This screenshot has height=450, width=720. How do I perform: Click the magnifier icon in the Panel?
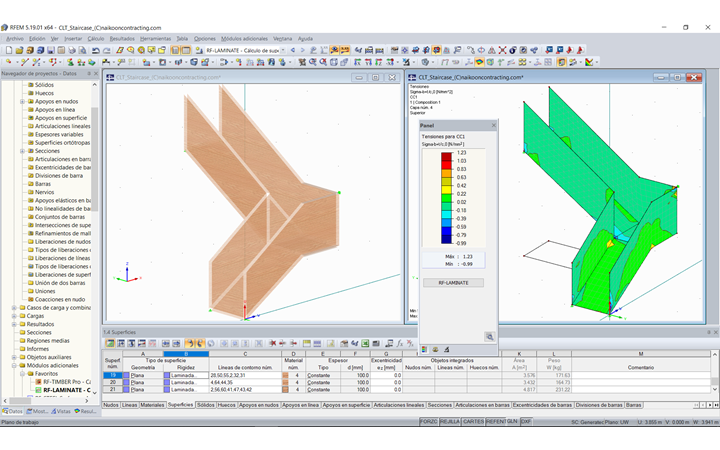[489, 337]
